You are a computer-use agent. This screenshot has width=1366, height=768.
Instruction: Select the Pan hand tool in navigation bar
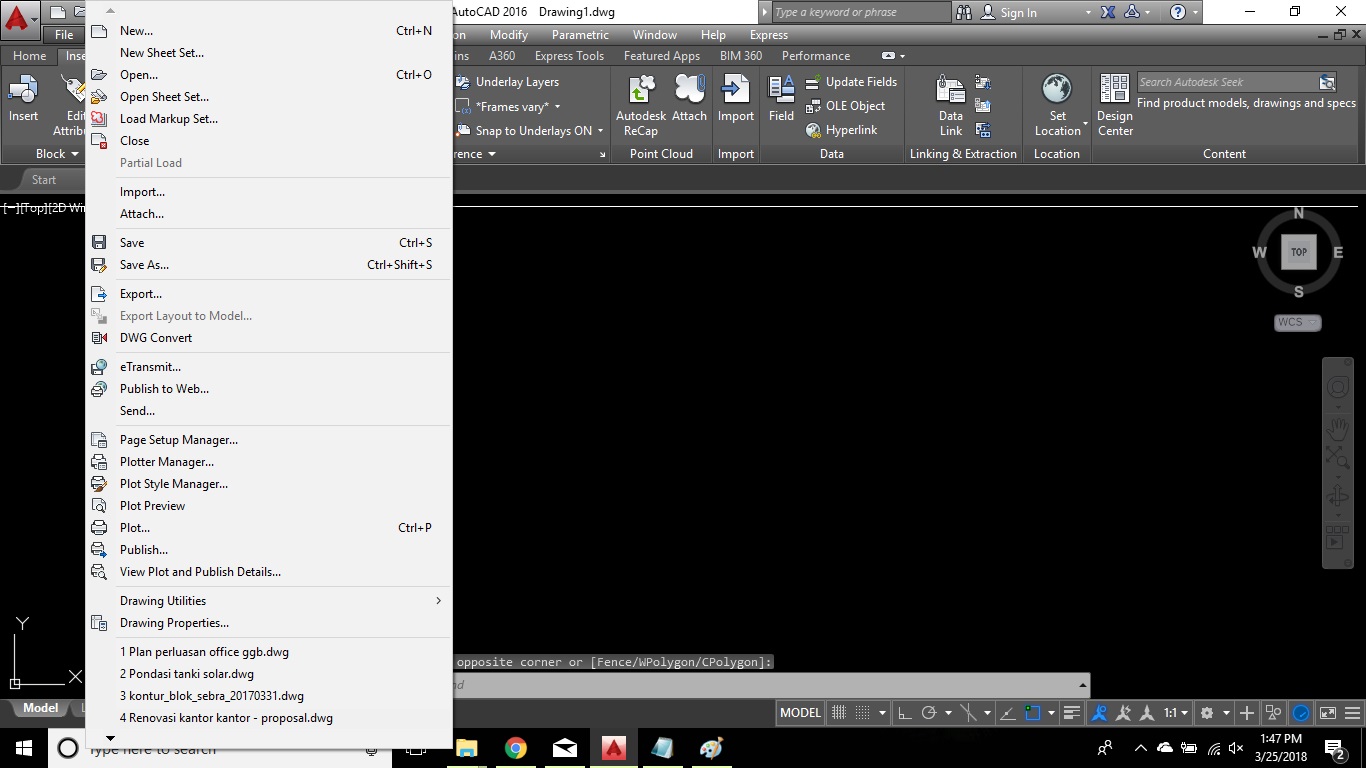(x=1338, y=429)
